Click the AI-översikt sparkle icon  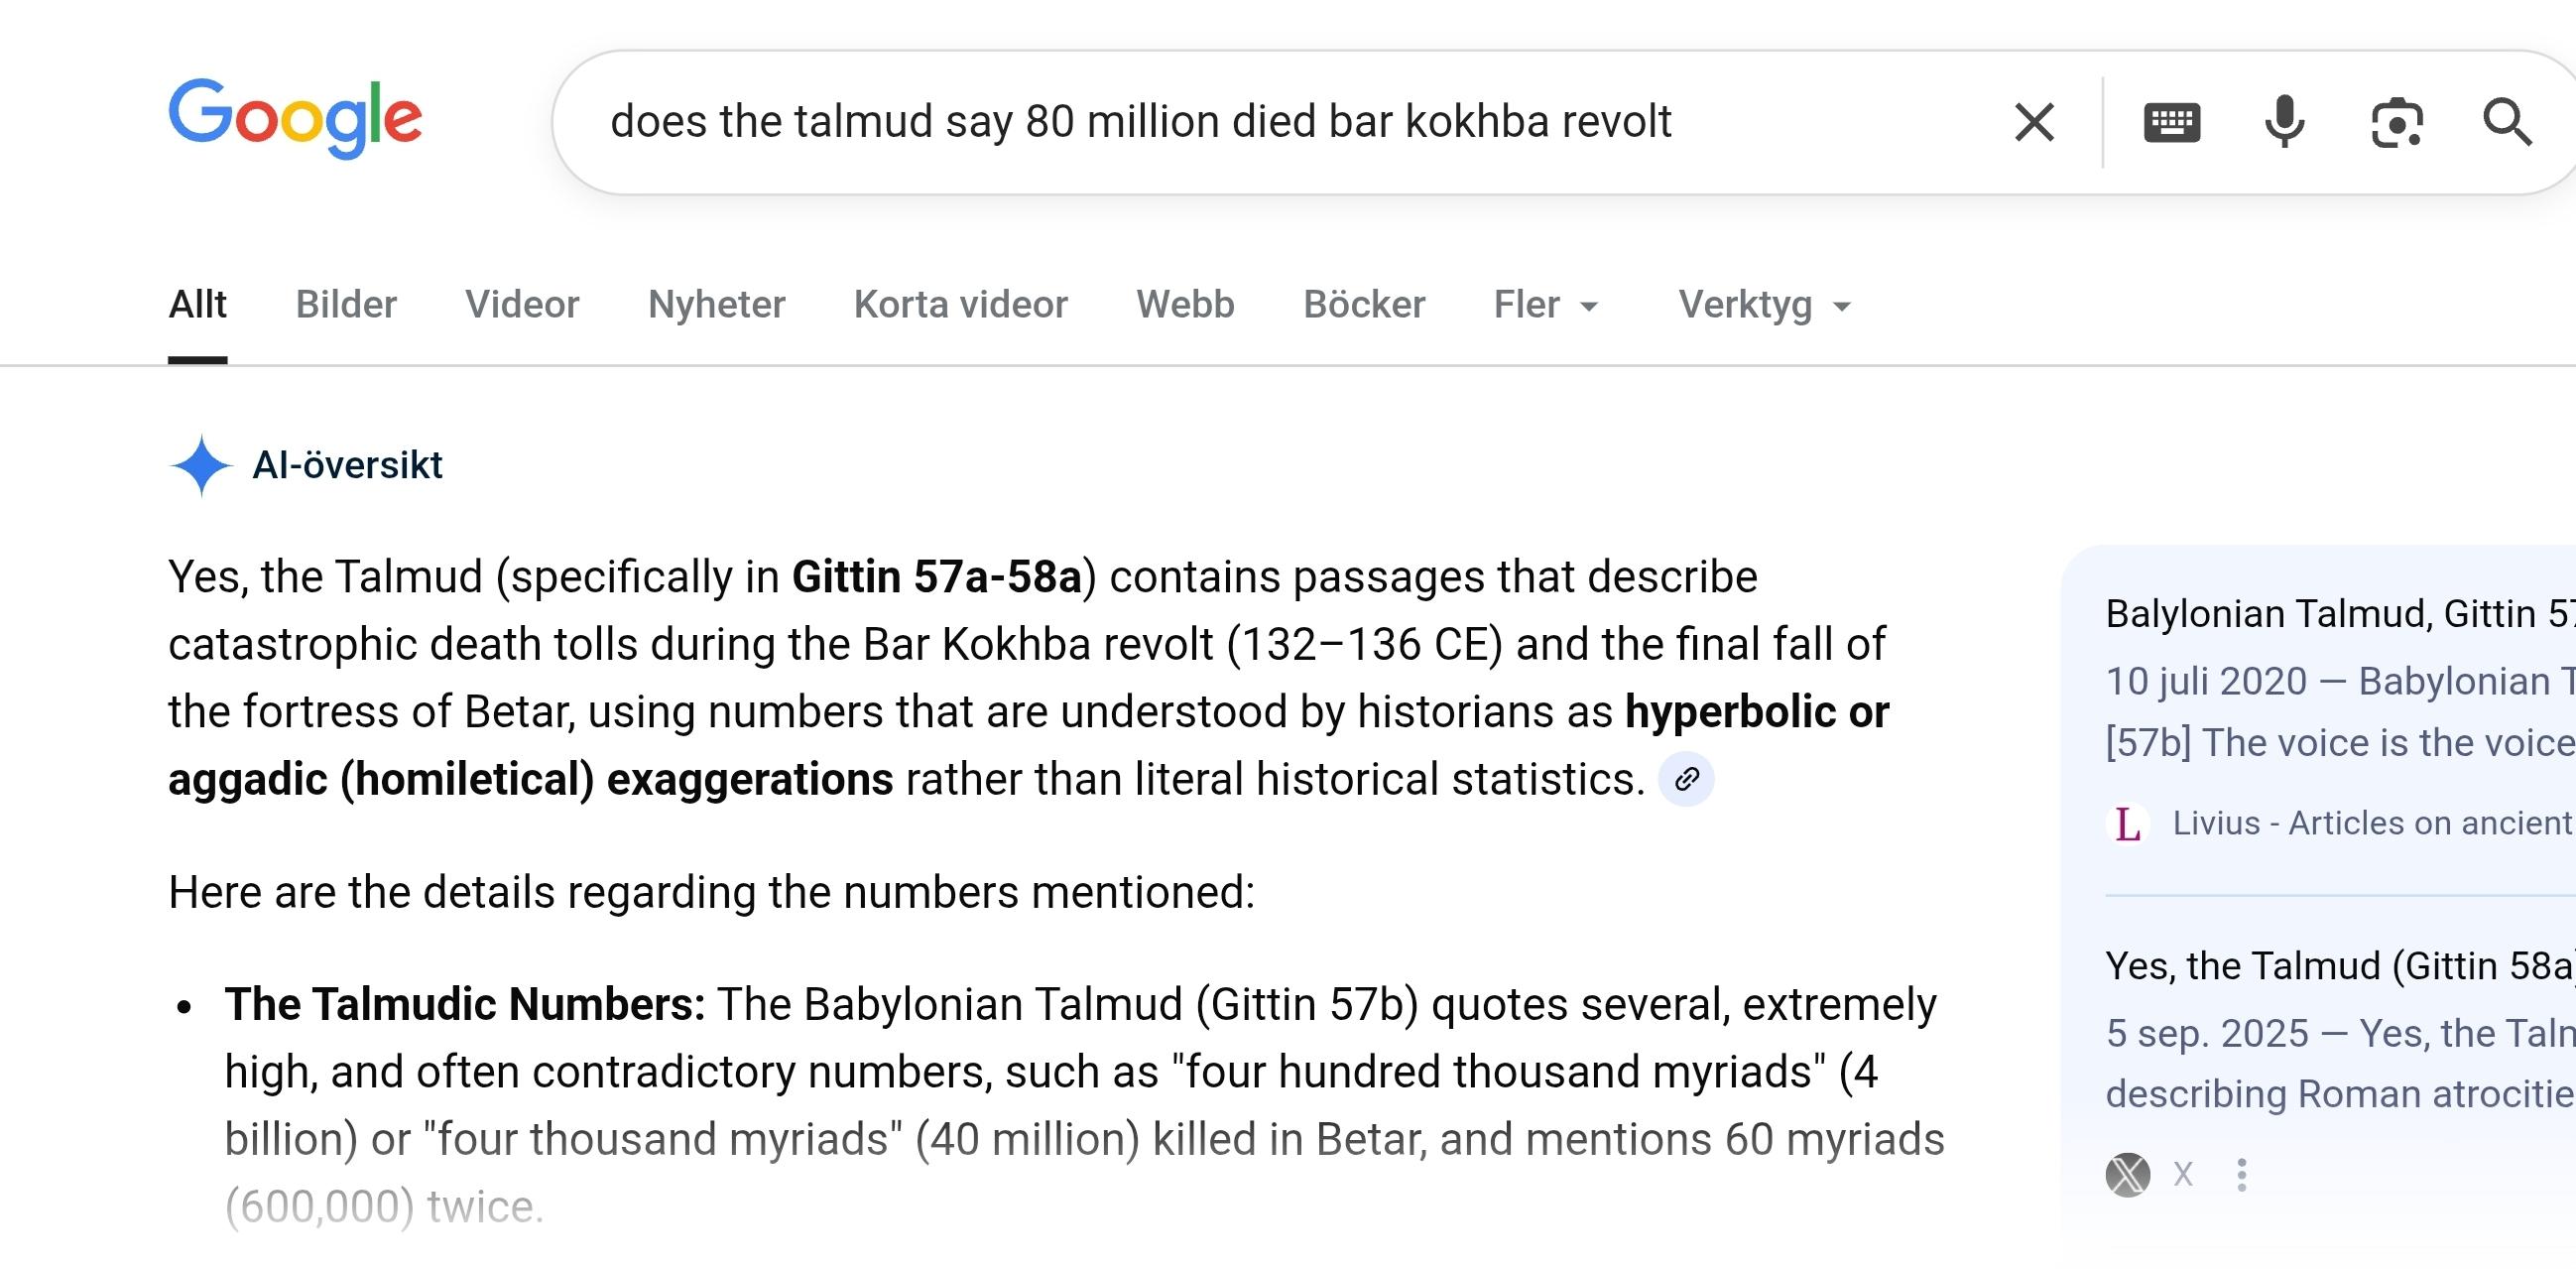(201, 465)
